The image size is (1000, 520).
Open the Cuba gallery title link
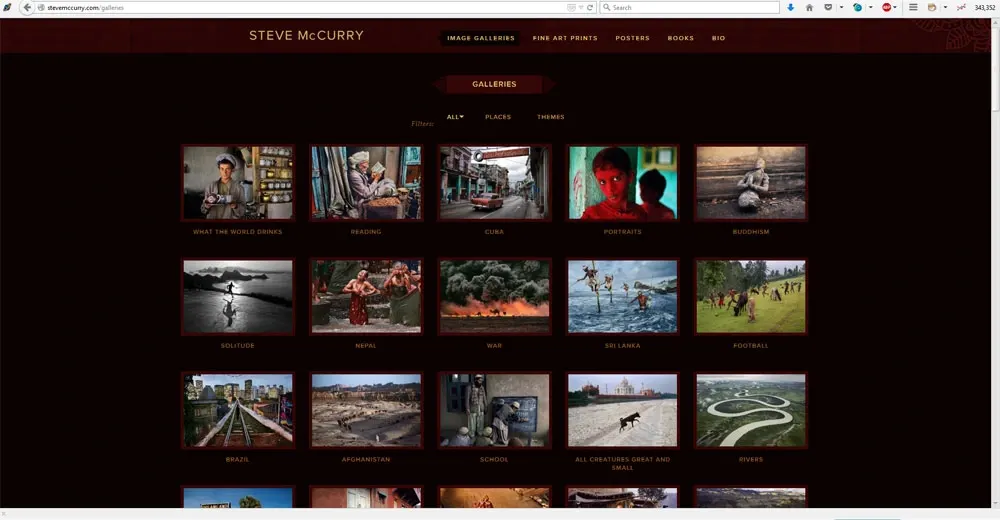click(494, 232)
